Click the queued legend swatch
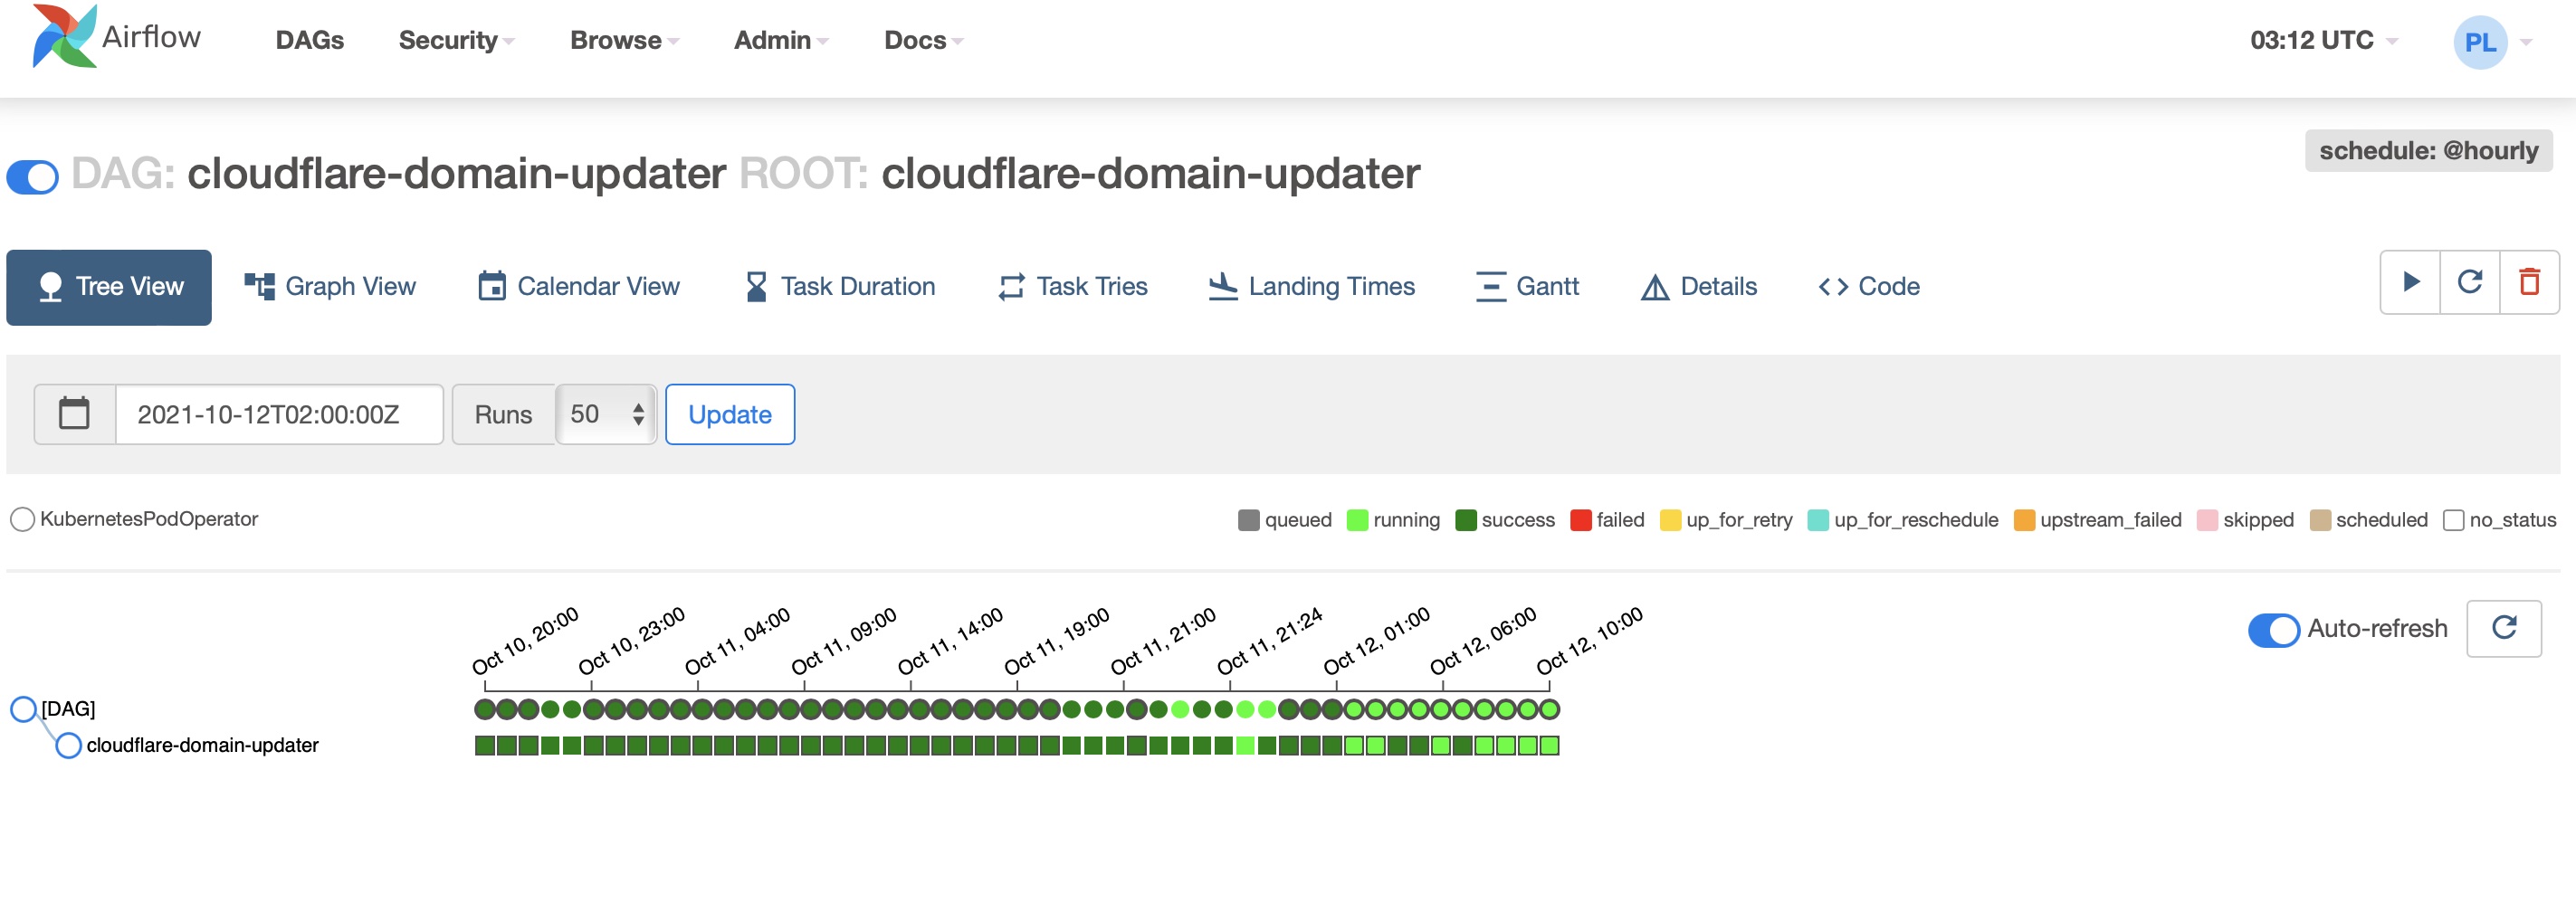 (1248, 521)
